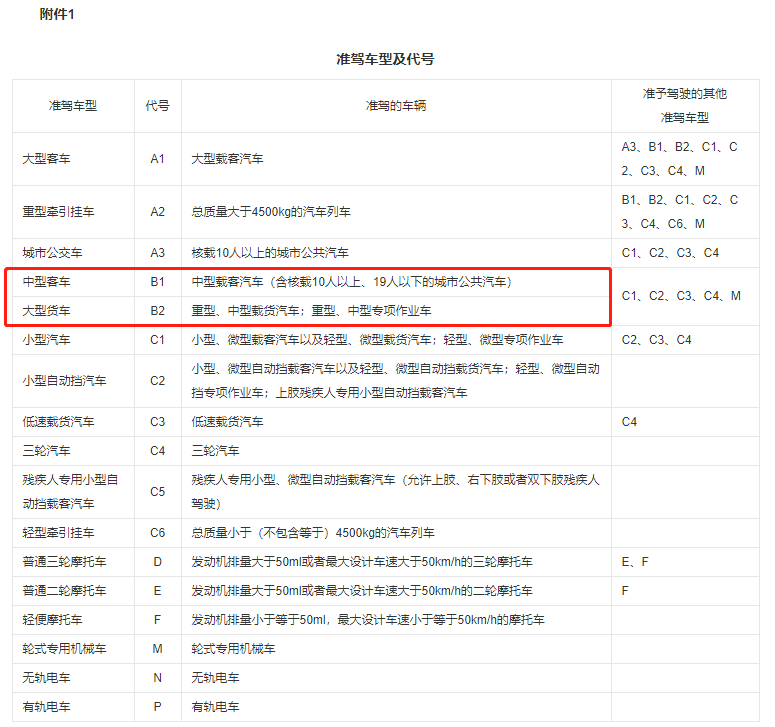Screen dimensions: 775x727
Task: Click the code C4 in the 代号 column
Action: (x=157, y=451)
